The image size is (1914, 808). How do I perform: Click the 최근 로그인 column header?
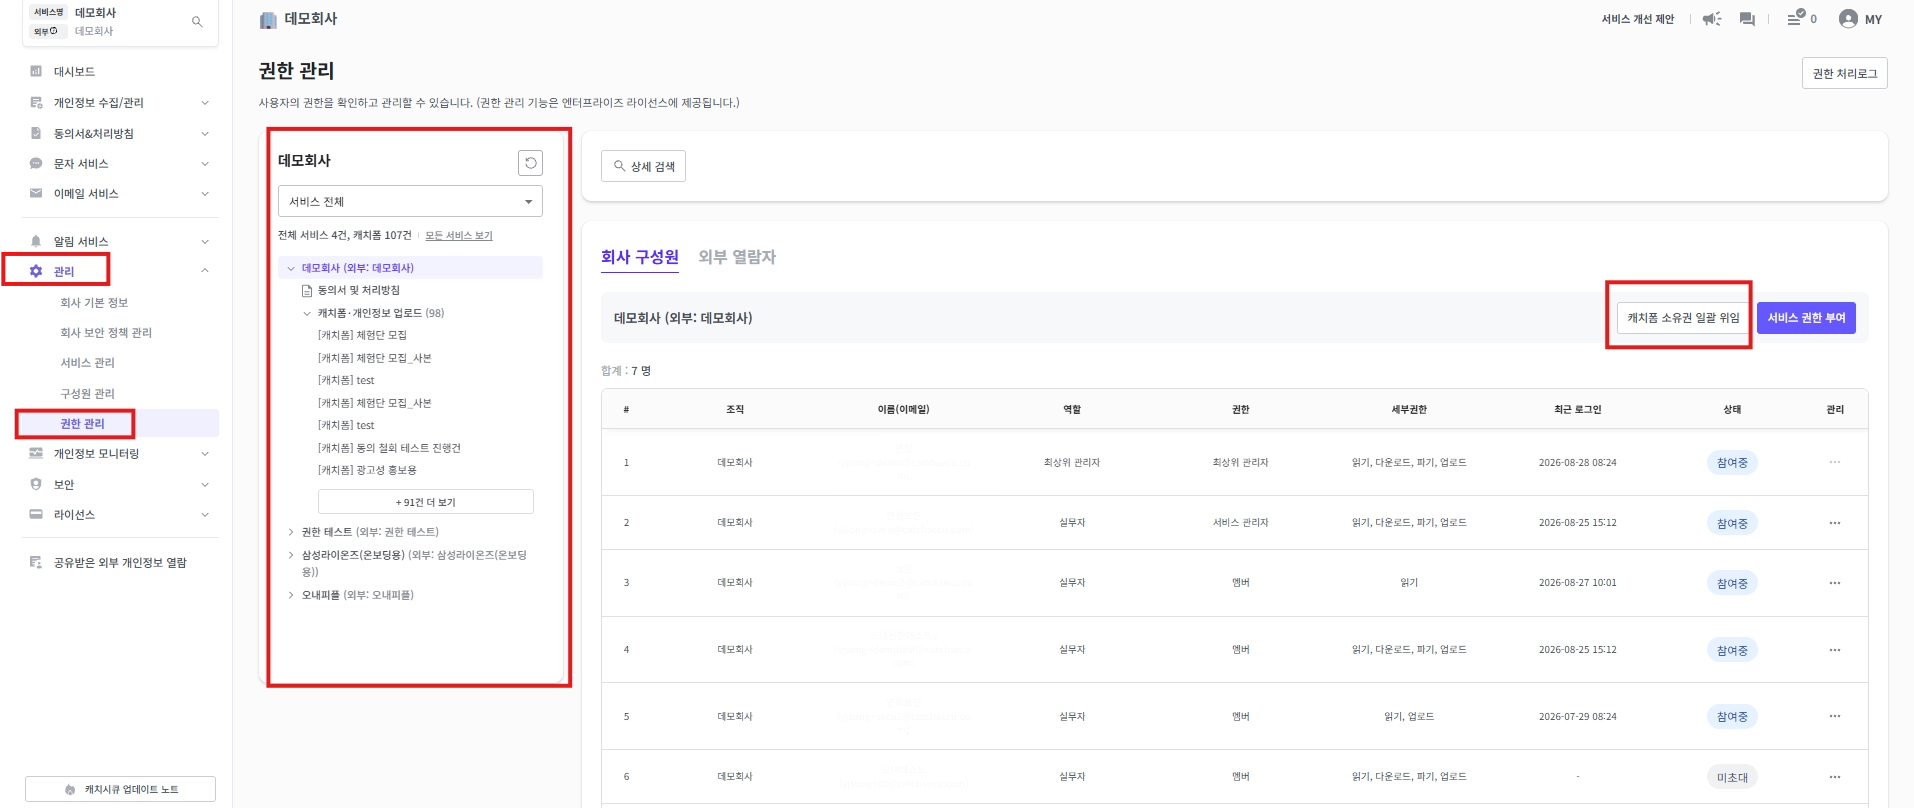[1577, 409]
